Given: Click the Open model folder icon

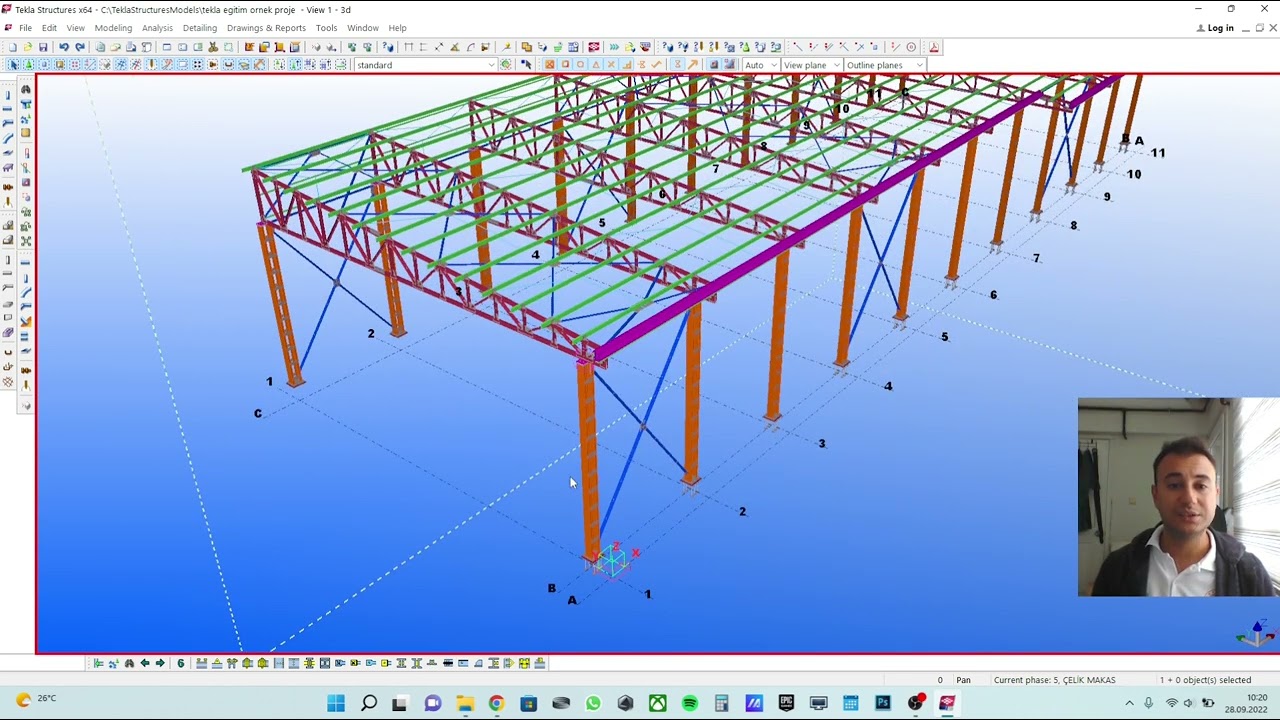Looking at the screenshot, I should (x=28, y=47).
